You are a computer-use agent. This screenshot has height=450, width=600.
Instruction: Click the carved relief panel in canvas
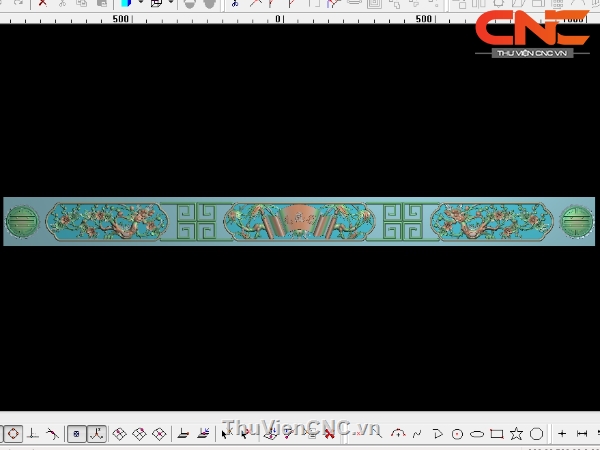[x=299, y=221]
